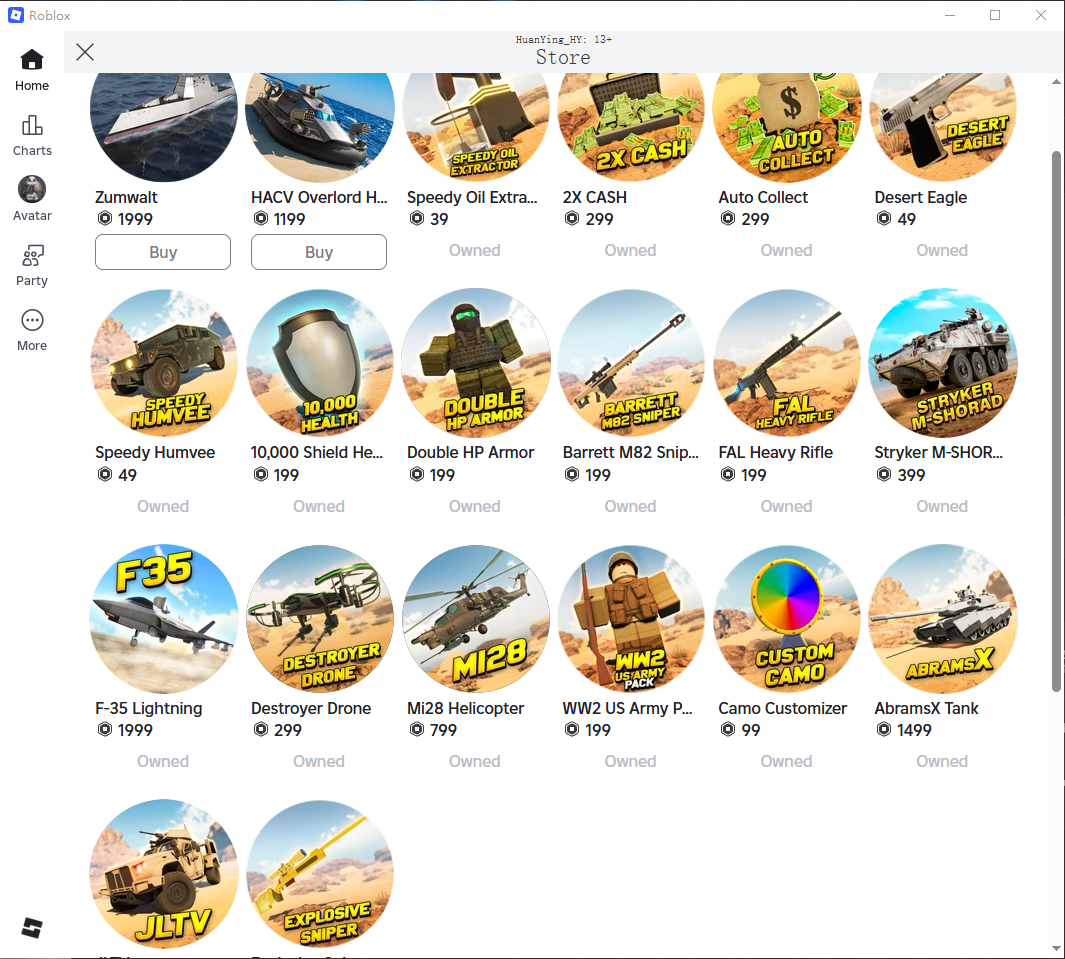Open the More menu in sidebar

pos(32,331)
